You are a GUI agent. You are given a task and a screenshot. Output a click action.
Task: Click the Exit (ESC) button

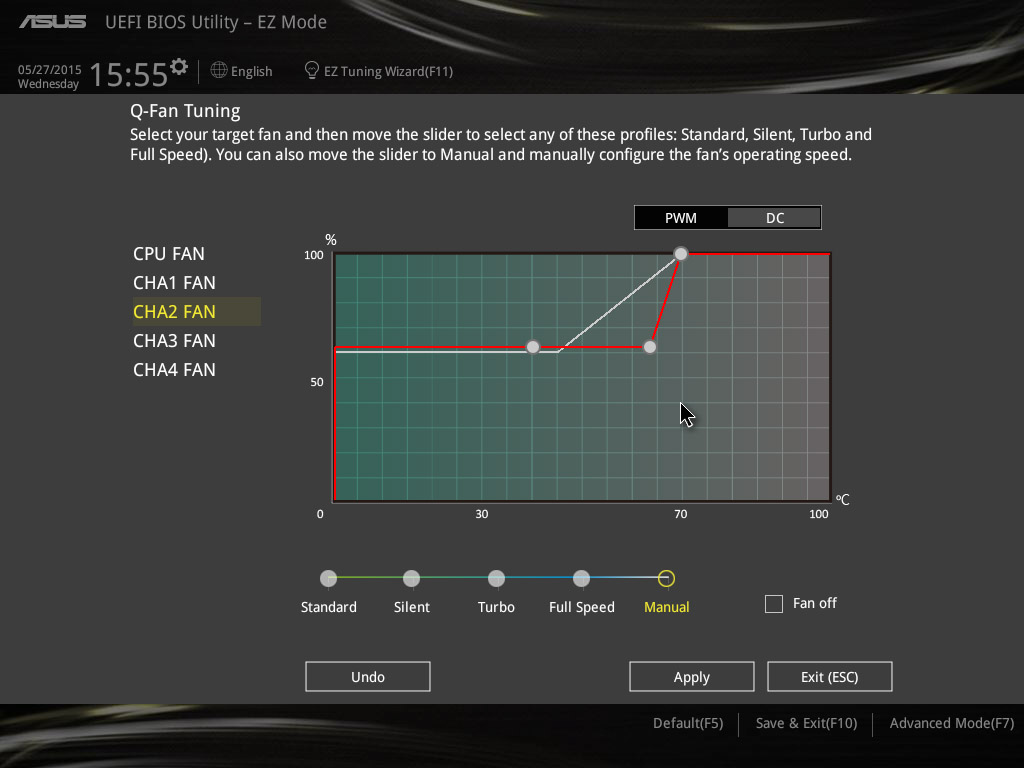click(829, 677)
